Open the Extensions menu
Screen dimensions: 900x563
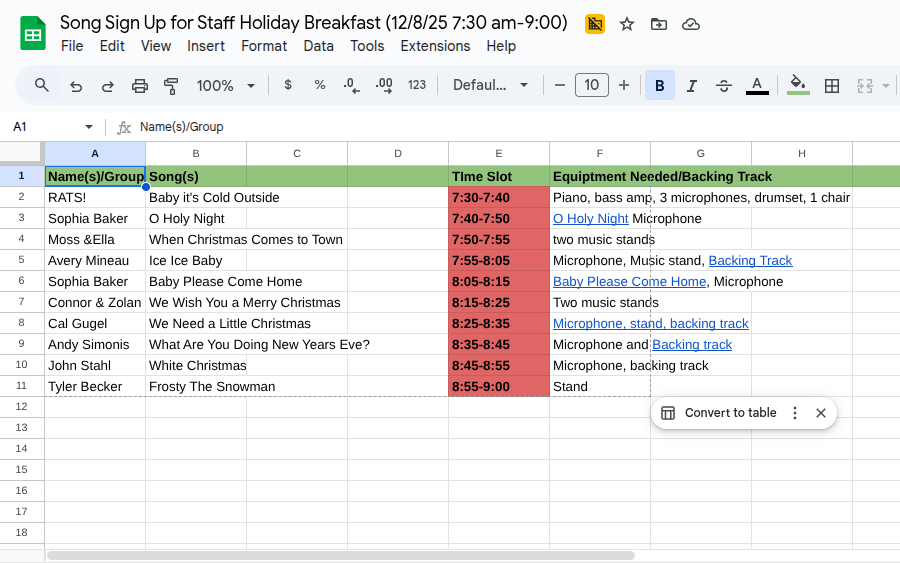click(x=435, y=46)
